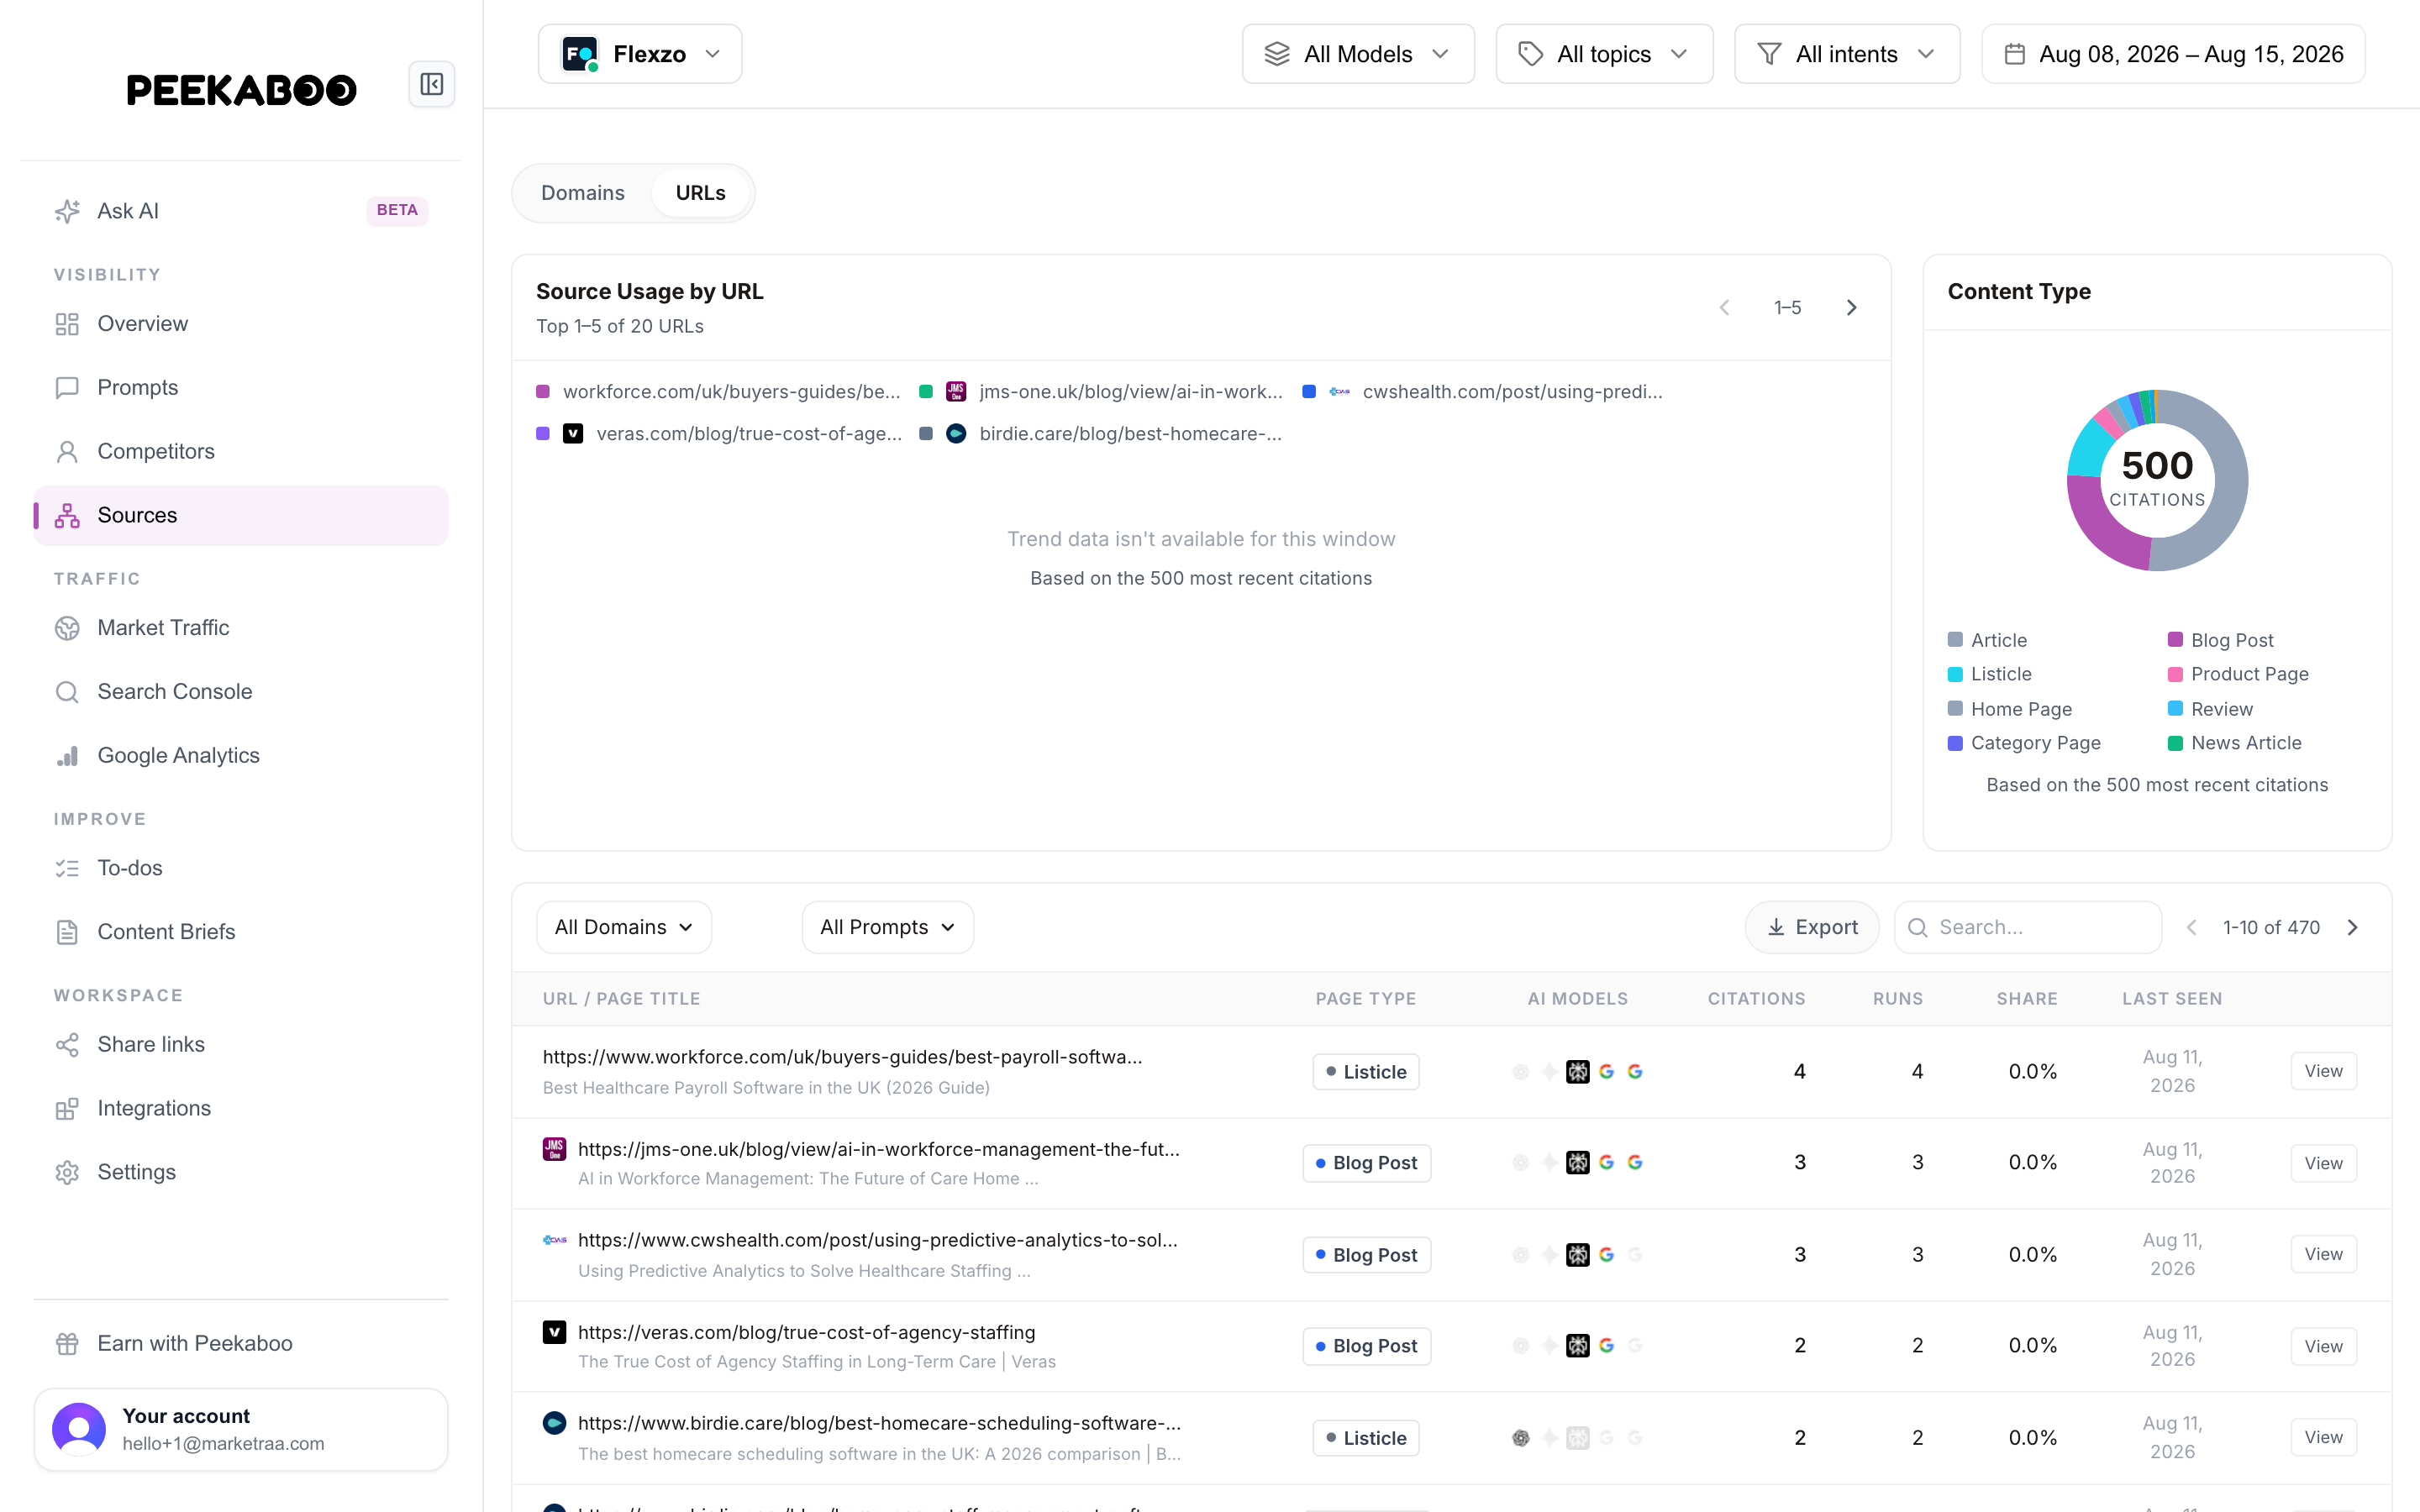This screenshot has width=2420, height=1512.
Task: Toggle birdie.care legend series in chart
Action: [1100, 434]
